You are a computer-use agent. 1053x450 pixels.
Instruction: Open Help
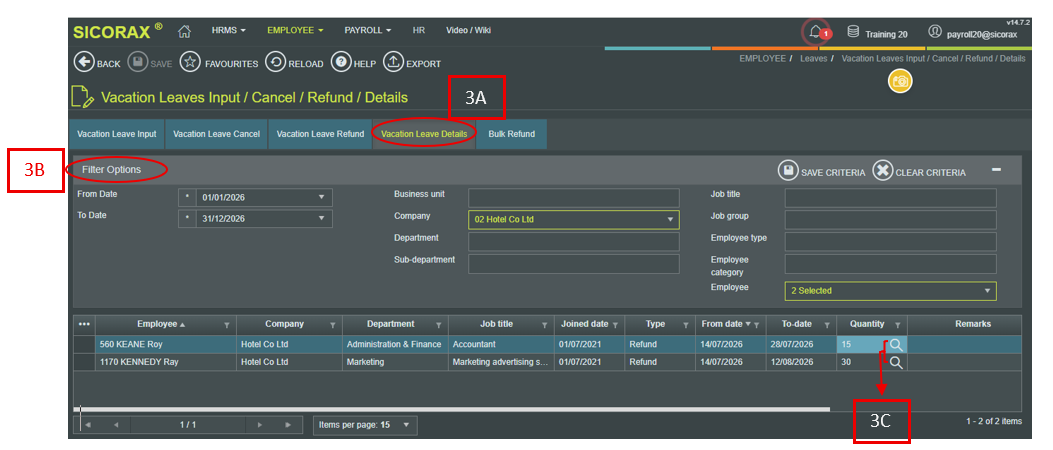341,62
